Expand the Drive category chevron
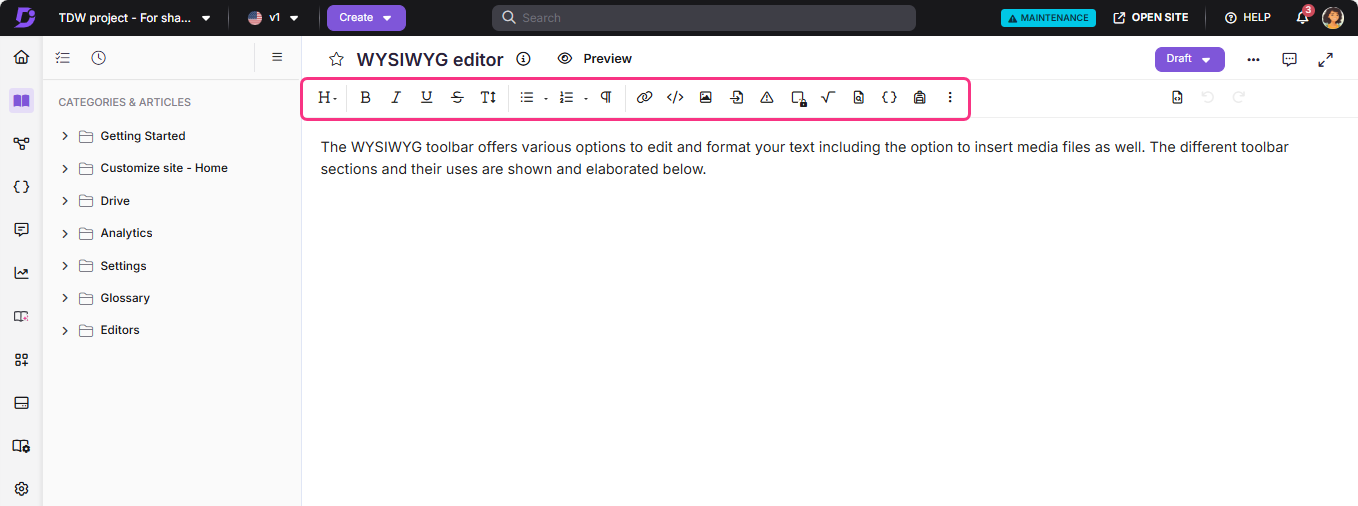1358x506 pixels. [65, 201]
